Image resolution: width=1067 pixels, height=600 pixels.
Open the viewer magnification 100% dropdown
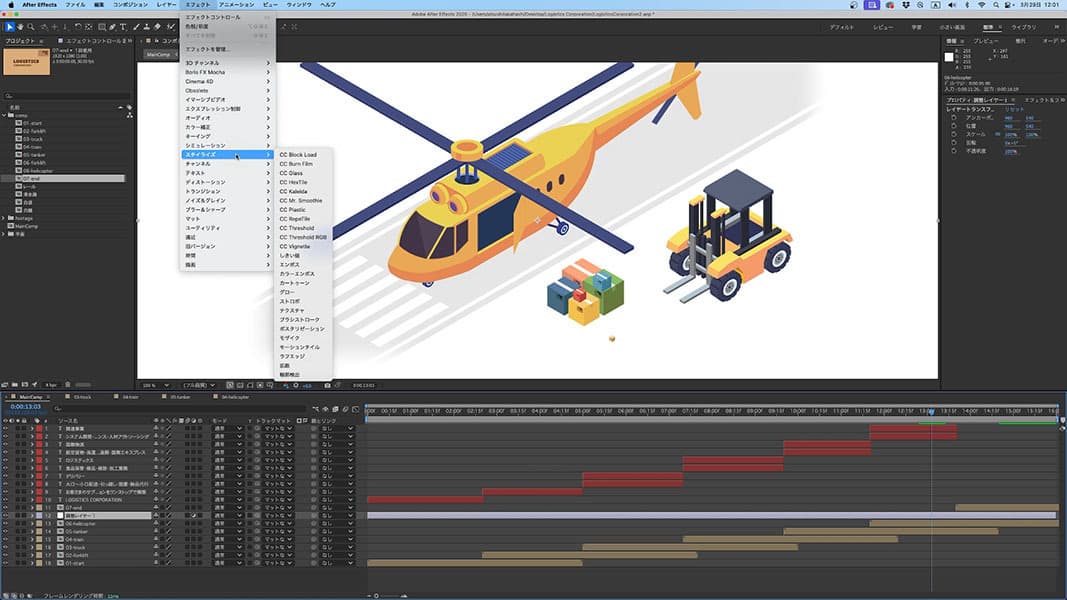153,384
